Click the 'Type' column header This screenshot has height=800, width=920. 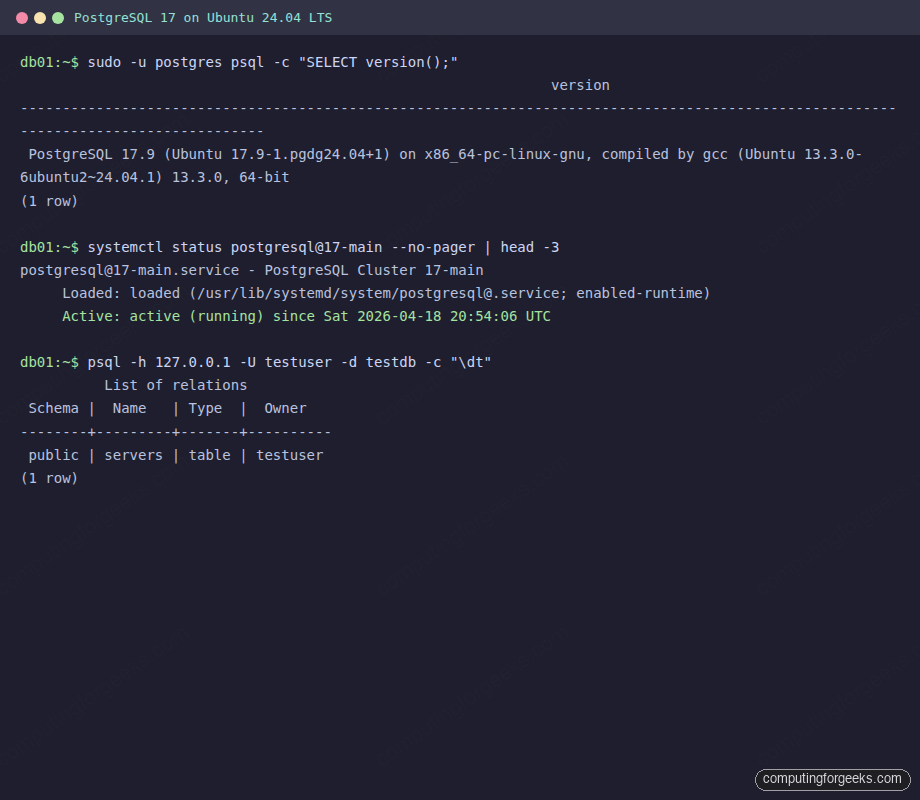(x=205, y=409)
